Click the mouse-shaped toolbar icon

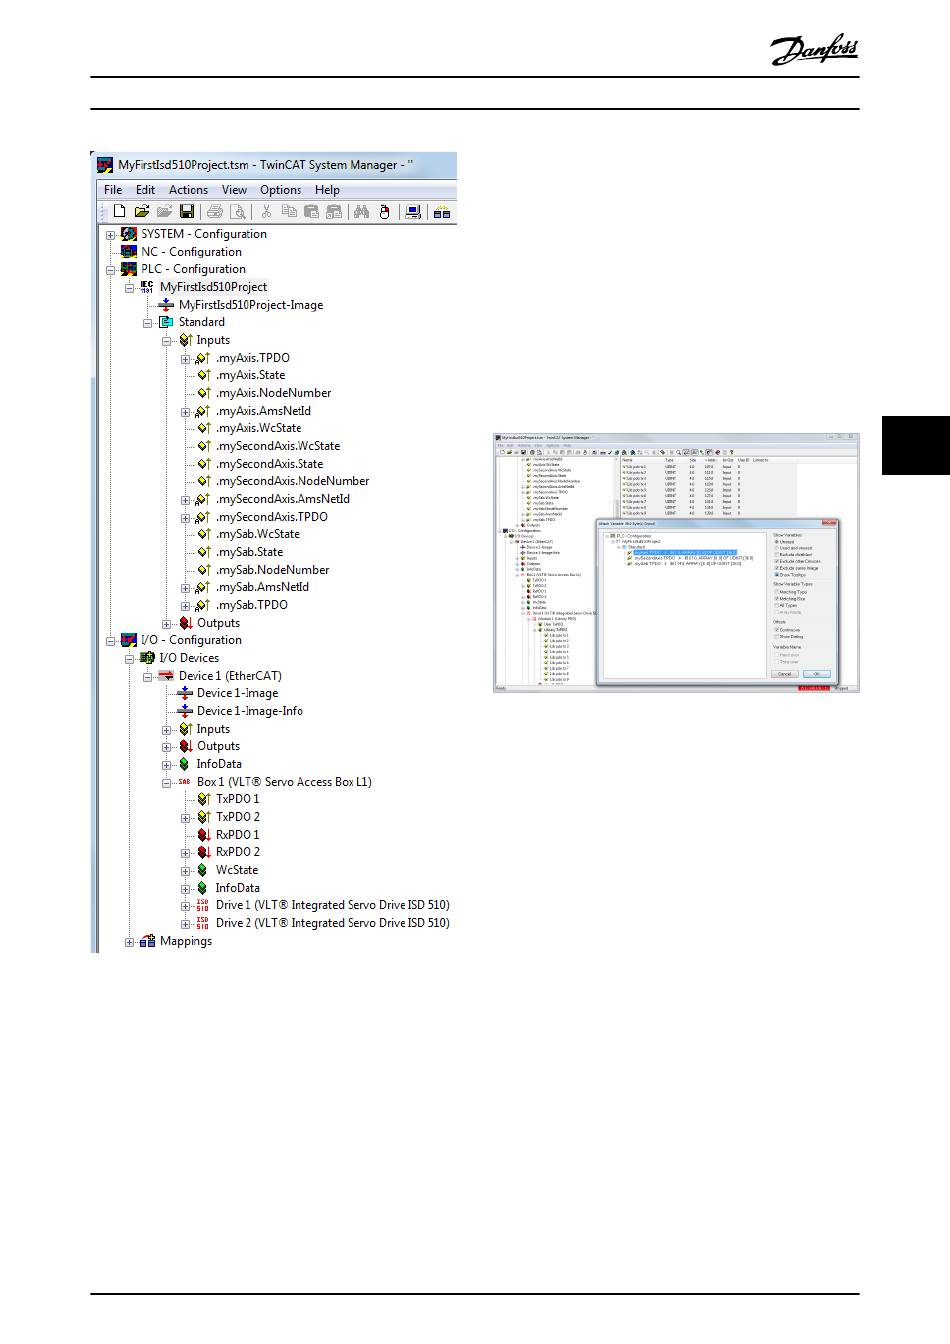tap(382, 211)
